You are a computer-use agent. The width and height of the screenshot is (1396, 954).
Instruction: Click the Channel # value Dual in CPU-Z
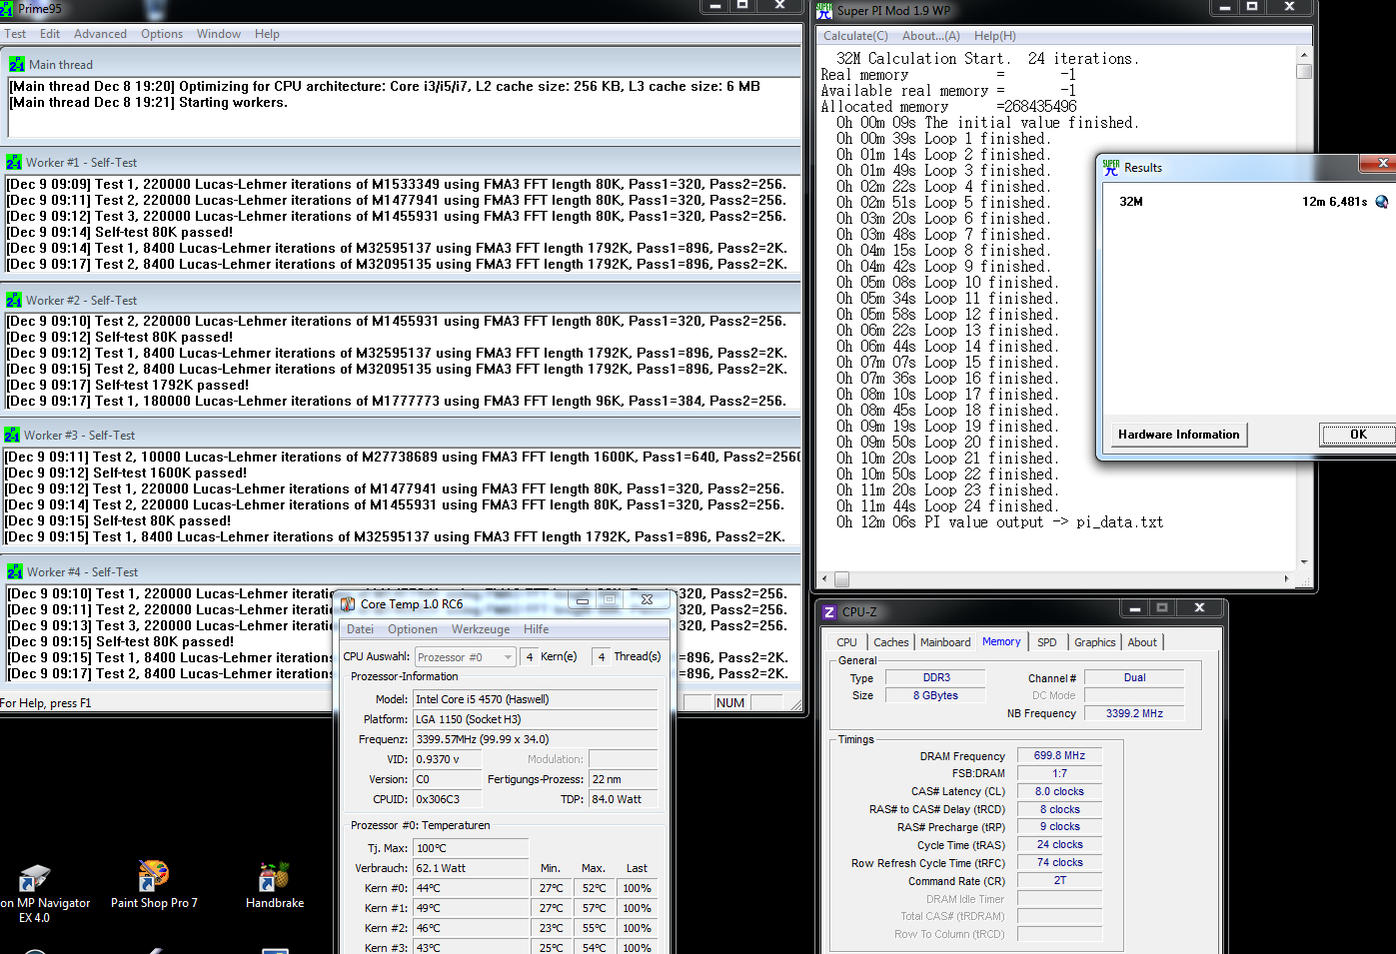(1134, 678)
